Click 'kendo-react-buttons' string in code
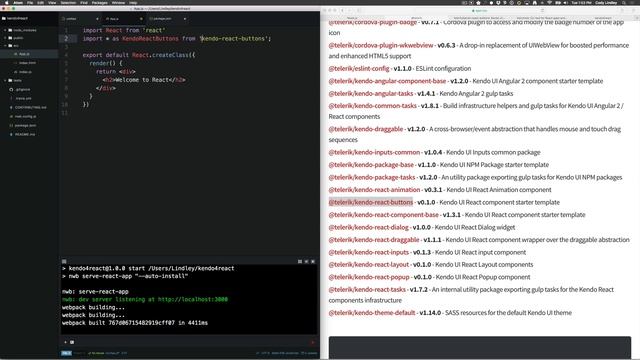 pos(235,38)
